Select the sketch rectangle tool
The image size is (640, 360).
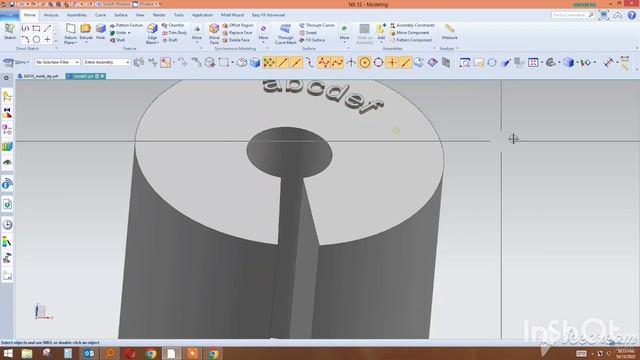point(36,29)
